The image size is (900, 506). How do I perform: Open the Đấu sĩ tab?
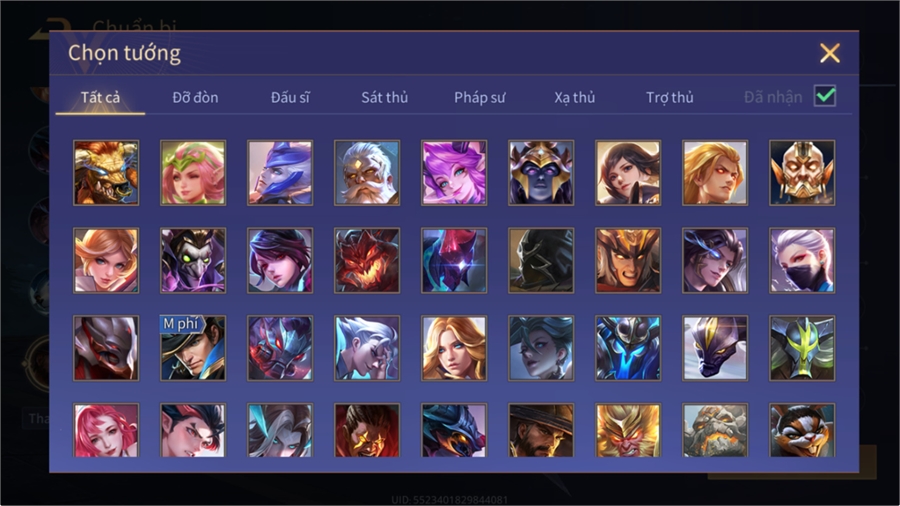click(290, 98)
